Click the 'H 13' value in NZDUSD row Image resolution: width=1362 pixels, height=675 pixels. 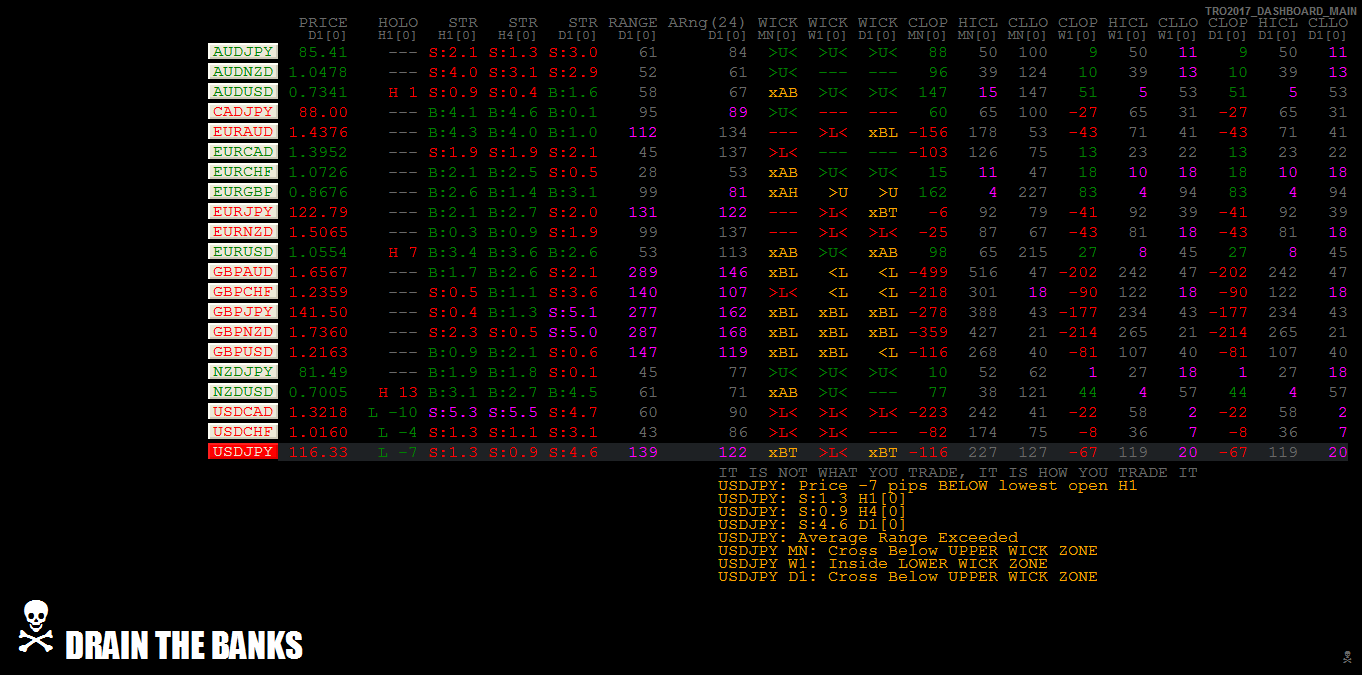pos(398,392)
